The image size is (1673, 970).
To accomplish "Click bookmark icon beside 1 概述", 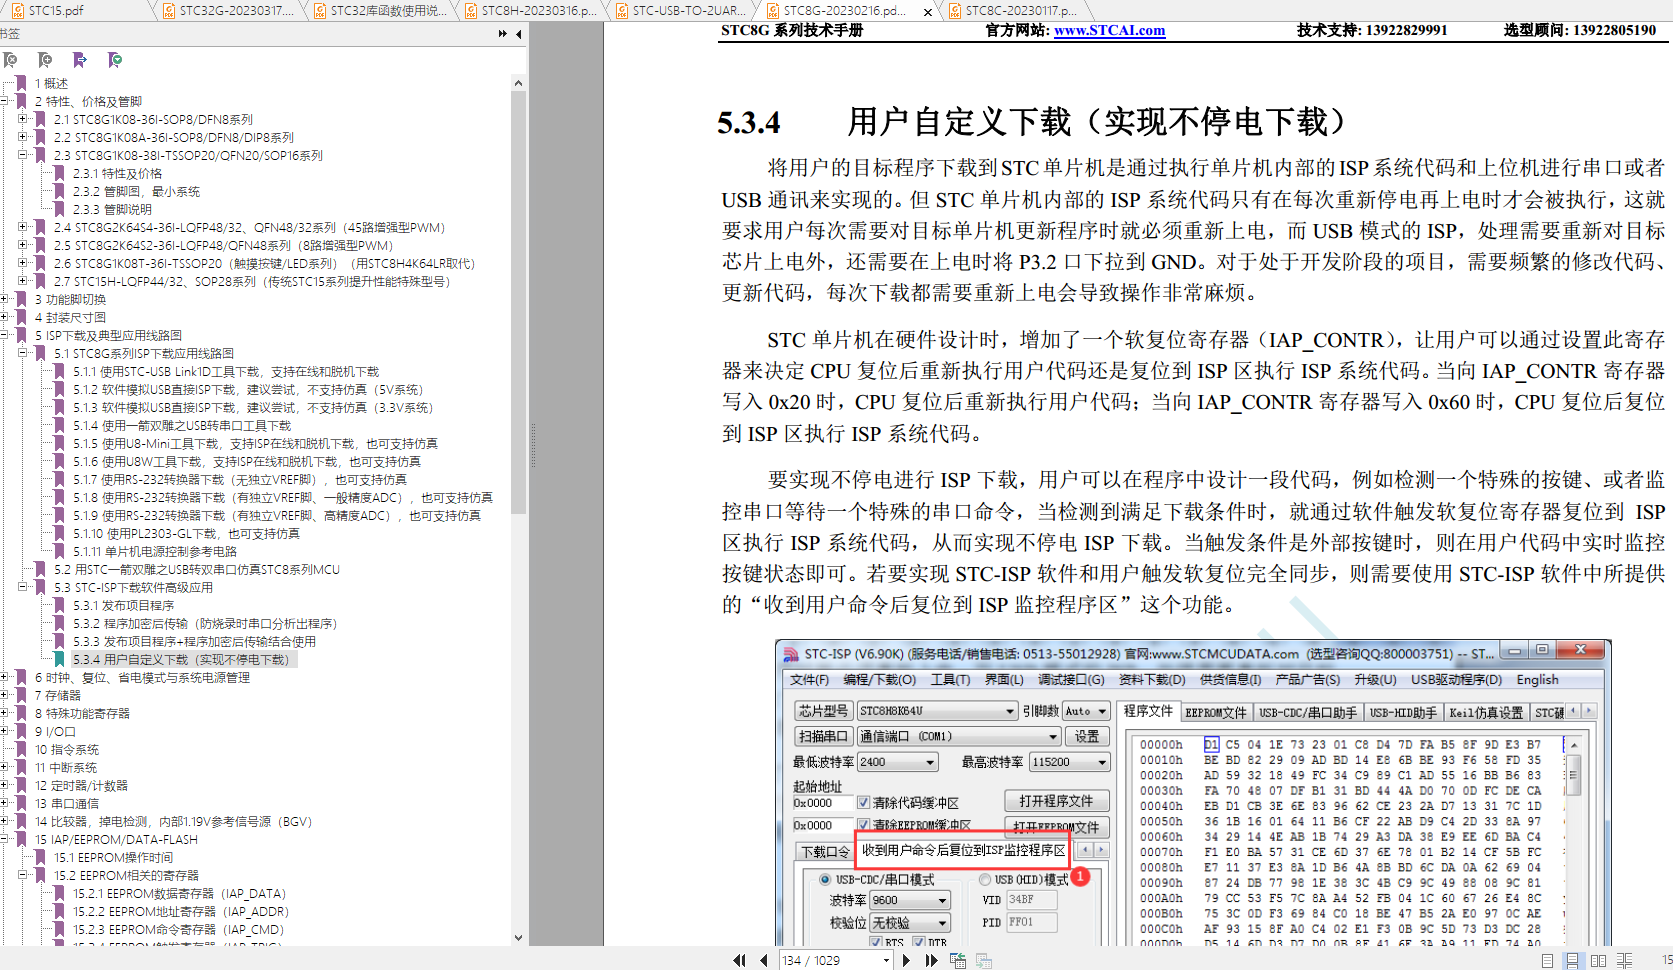I will (21, 83).
